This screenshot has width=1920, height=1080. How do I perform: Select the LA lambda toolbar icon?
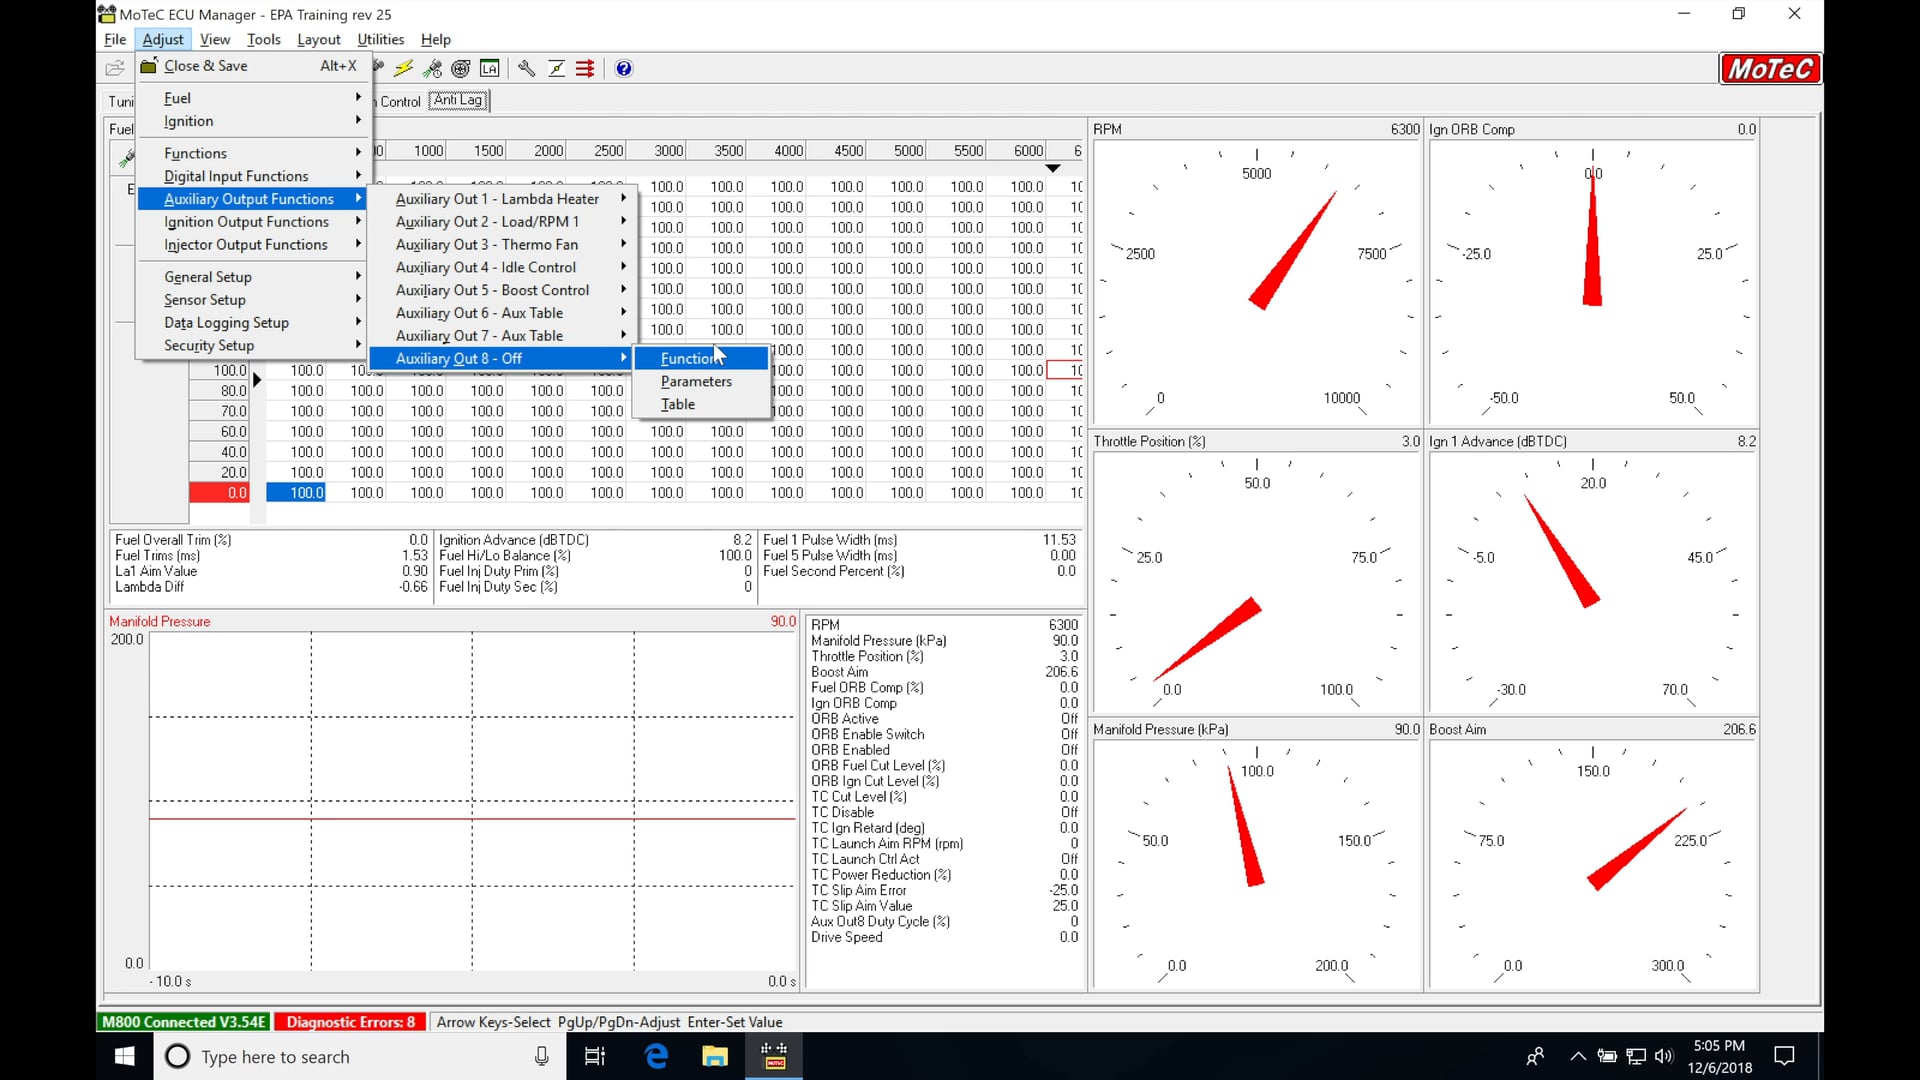click(x=490, y=68)
